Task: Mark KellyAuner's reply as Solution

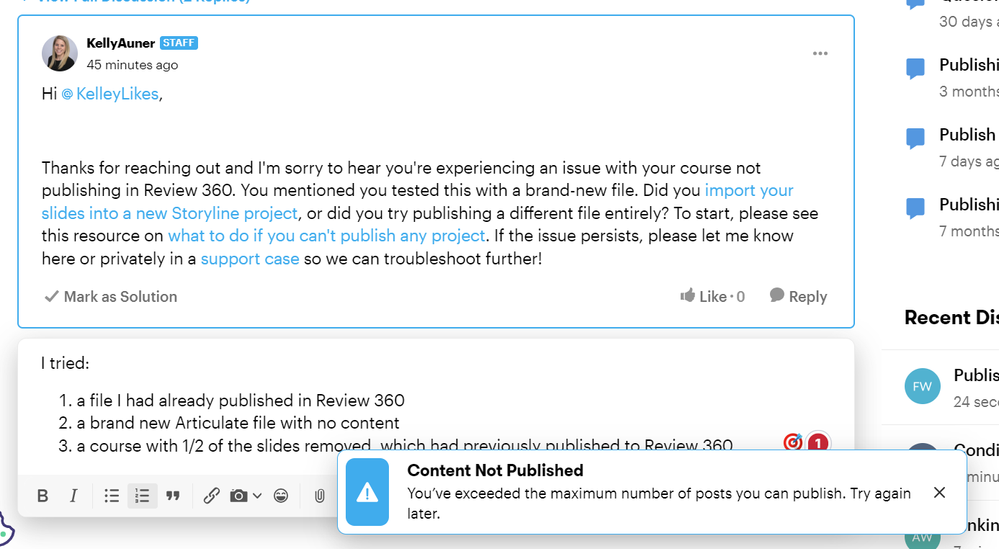Action: (x=111, y=296)
